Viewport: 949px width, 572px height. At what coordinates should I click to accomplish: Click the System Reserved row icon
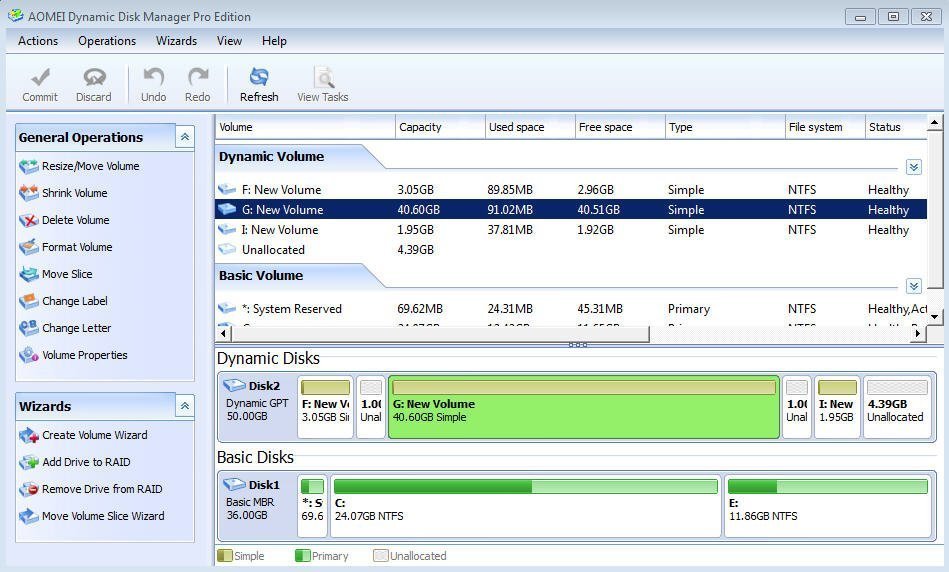(227, 309)
